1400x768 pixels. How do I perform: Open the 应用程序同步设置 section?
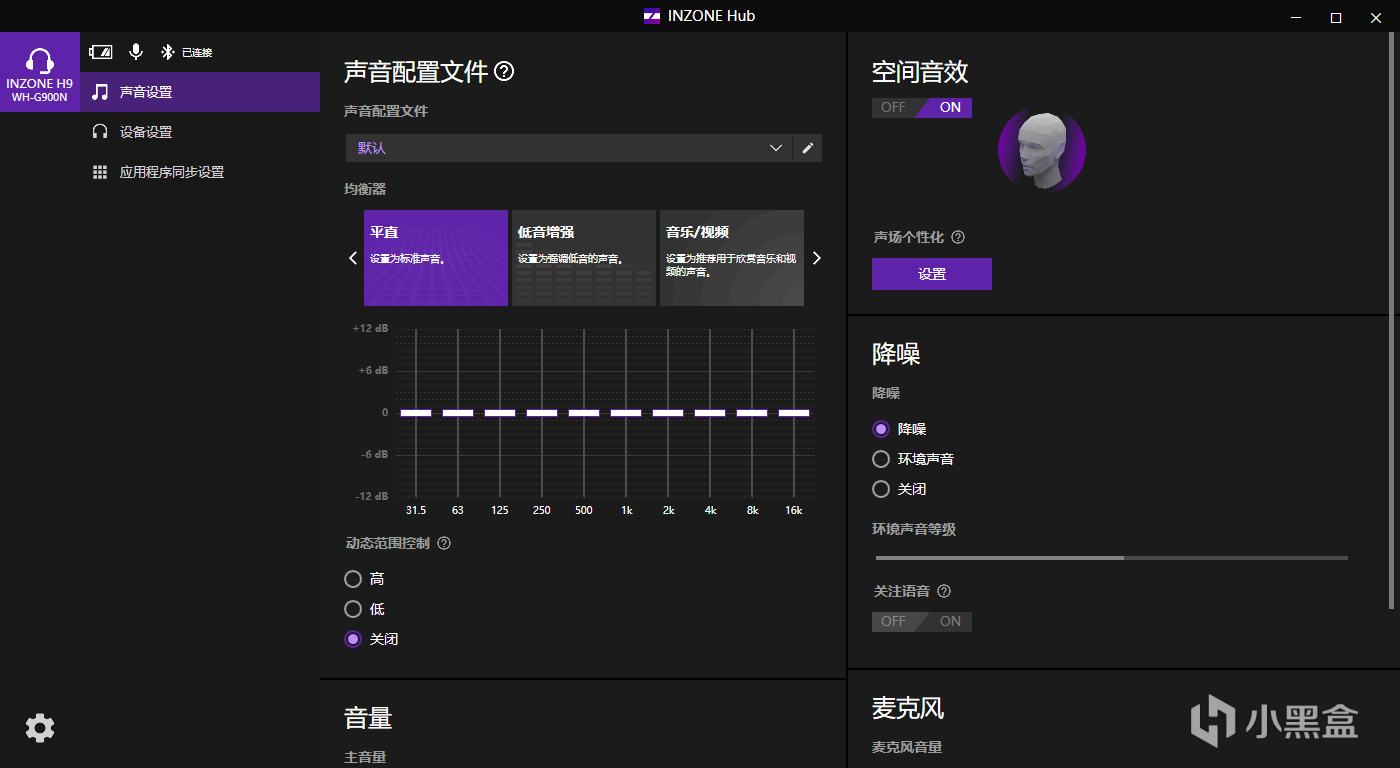click(200, 172)
